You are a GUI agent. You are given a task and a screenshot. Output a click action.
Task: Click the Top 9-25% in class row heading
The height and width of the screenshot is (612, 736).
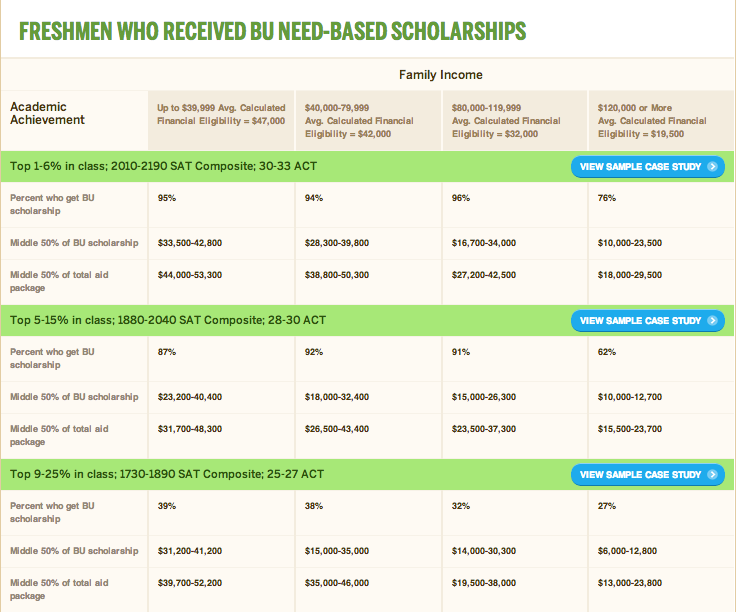tap(166, 474)
